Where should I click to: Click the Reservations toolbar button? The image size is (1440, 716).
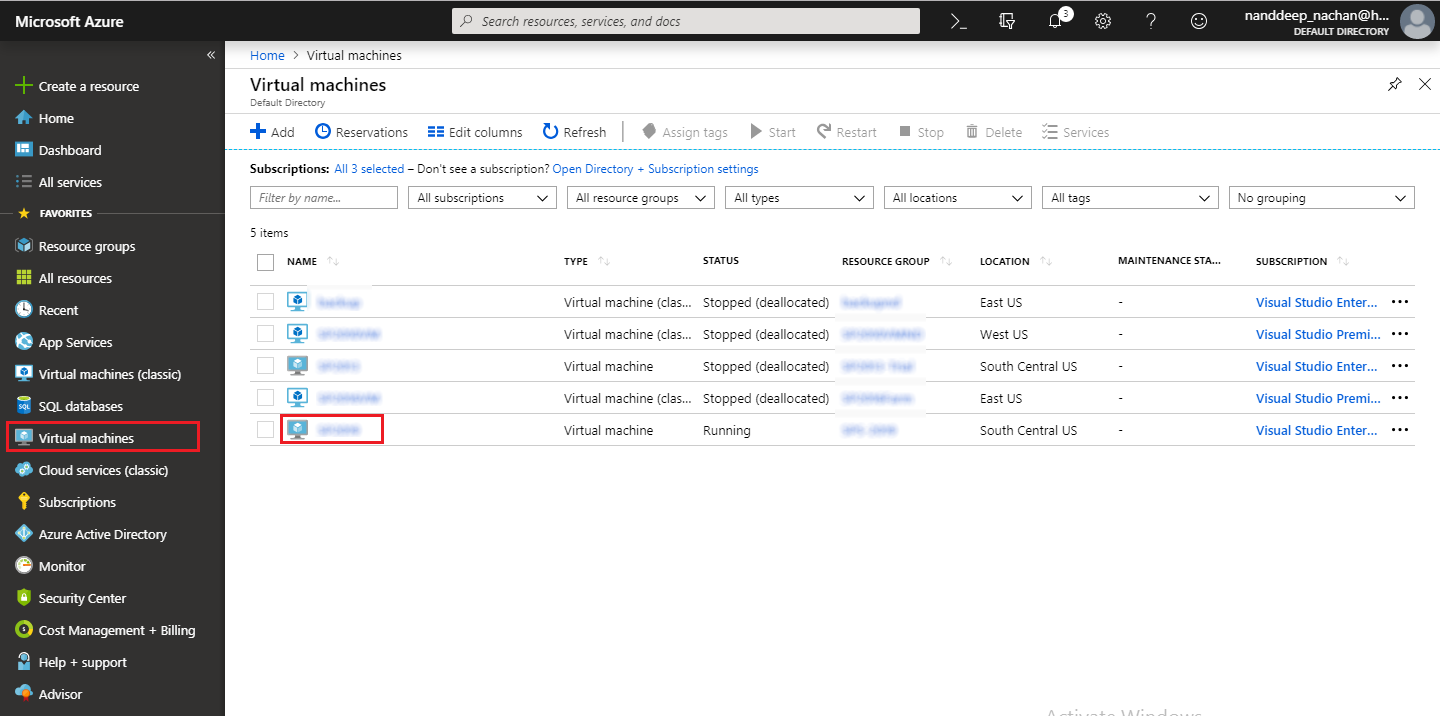(x=361, y=132)
